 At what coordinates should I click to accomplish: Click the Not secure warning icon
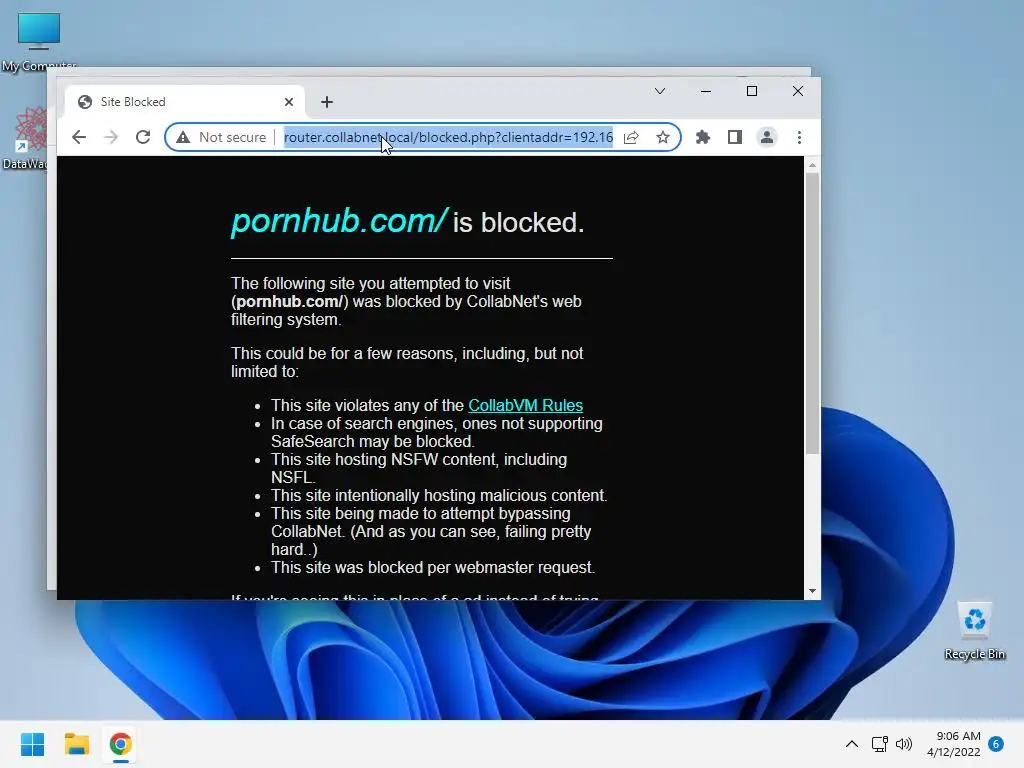tap(184, 137)
